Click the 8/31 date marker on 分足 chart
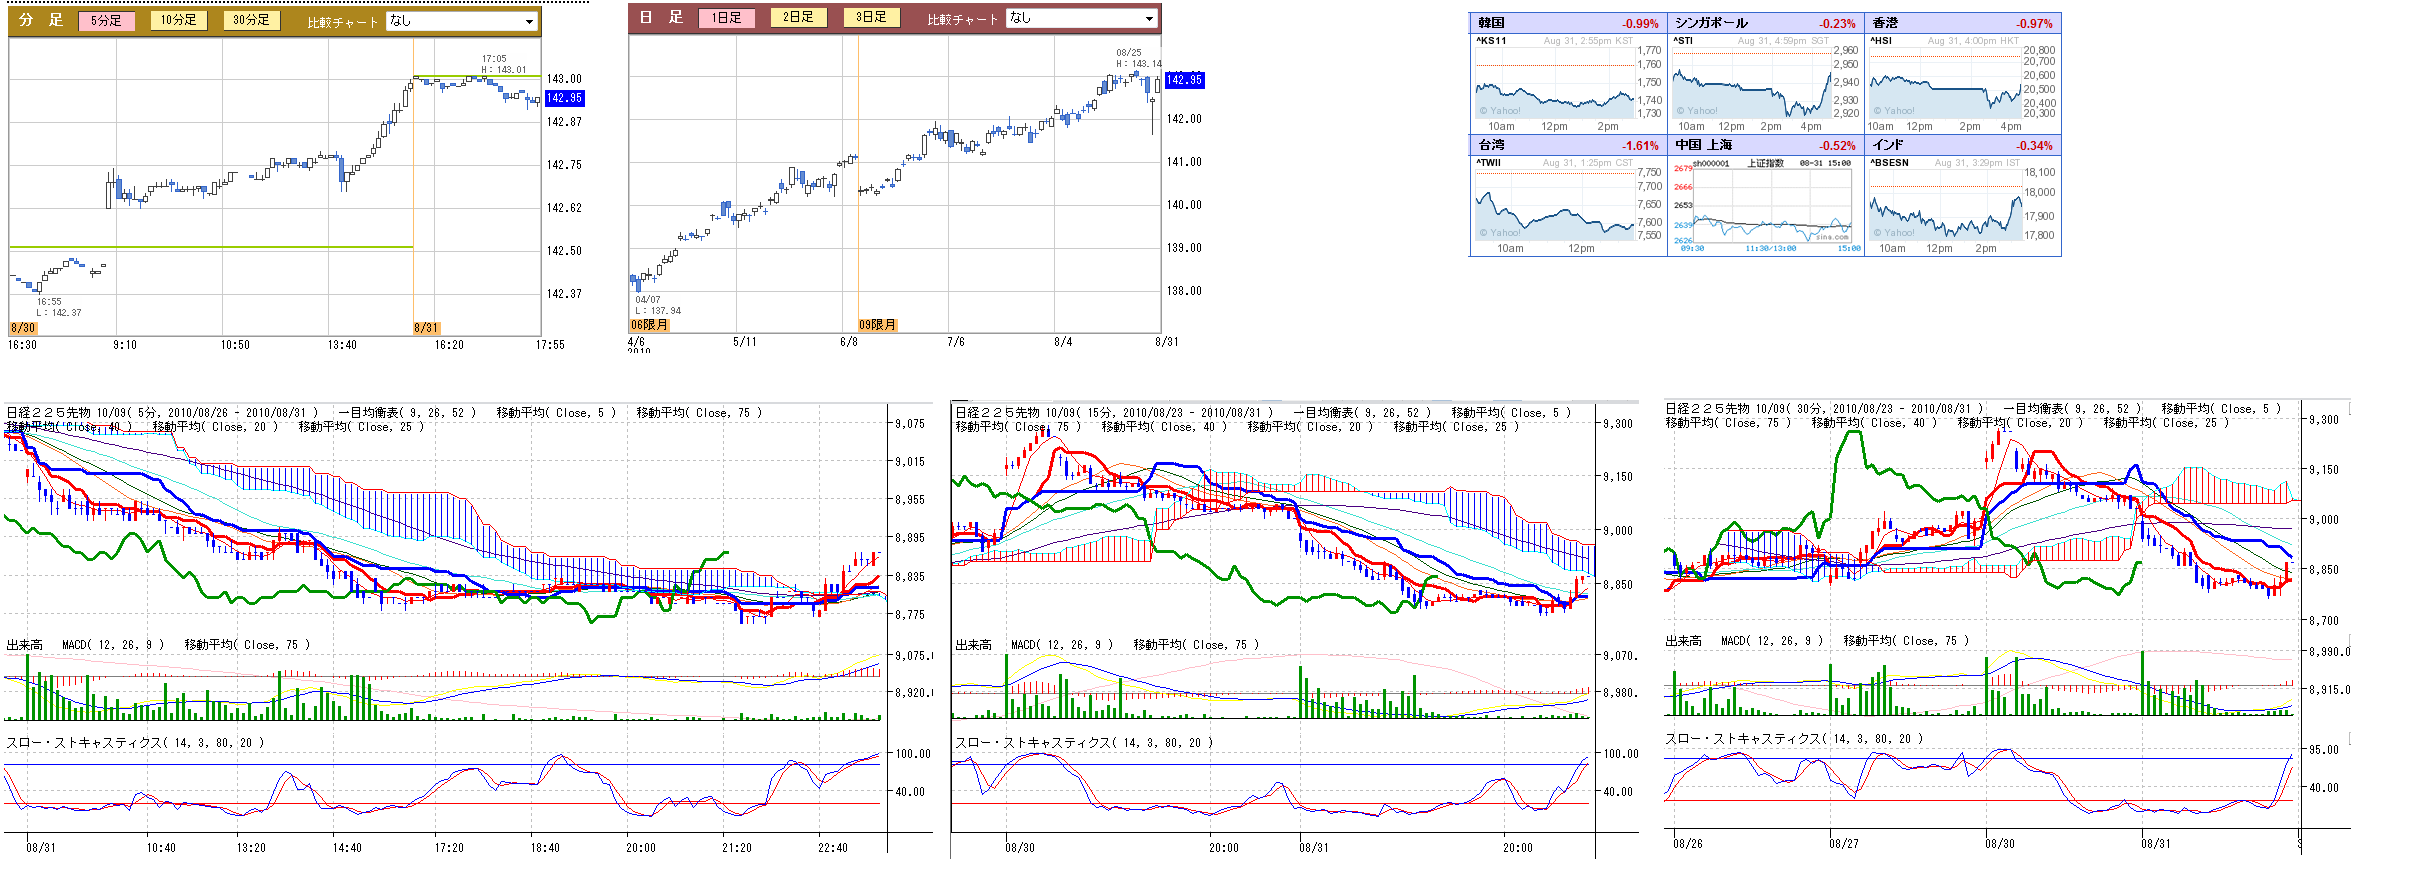The height and width of the screenshot is (894, 2422). coord(426,328)
